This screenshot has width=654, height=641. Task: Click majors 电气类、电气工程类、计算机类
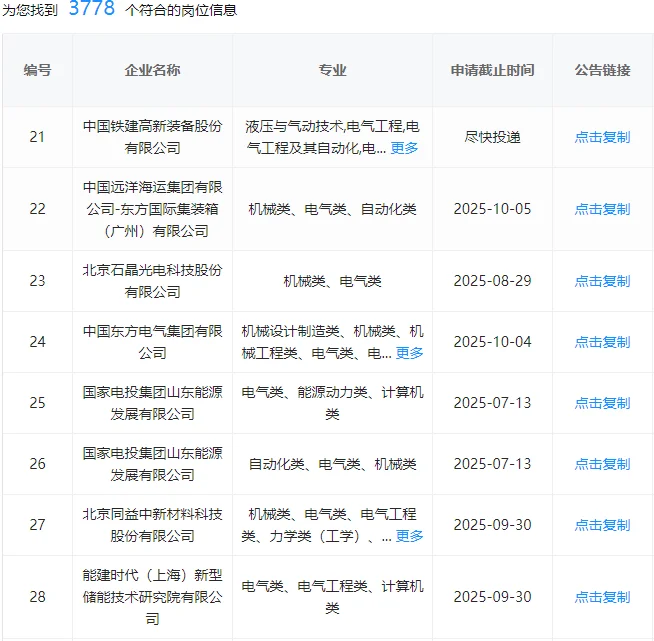pyautogui.click(x=332, y=597)
